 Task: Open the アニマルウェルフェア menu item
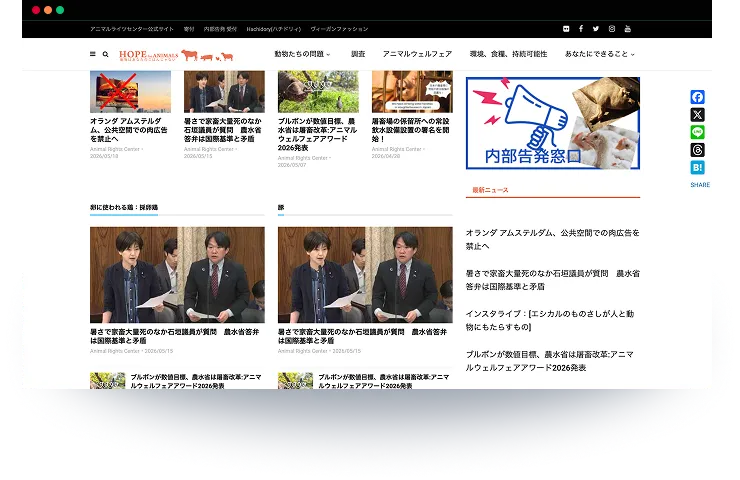click(417, 54)
